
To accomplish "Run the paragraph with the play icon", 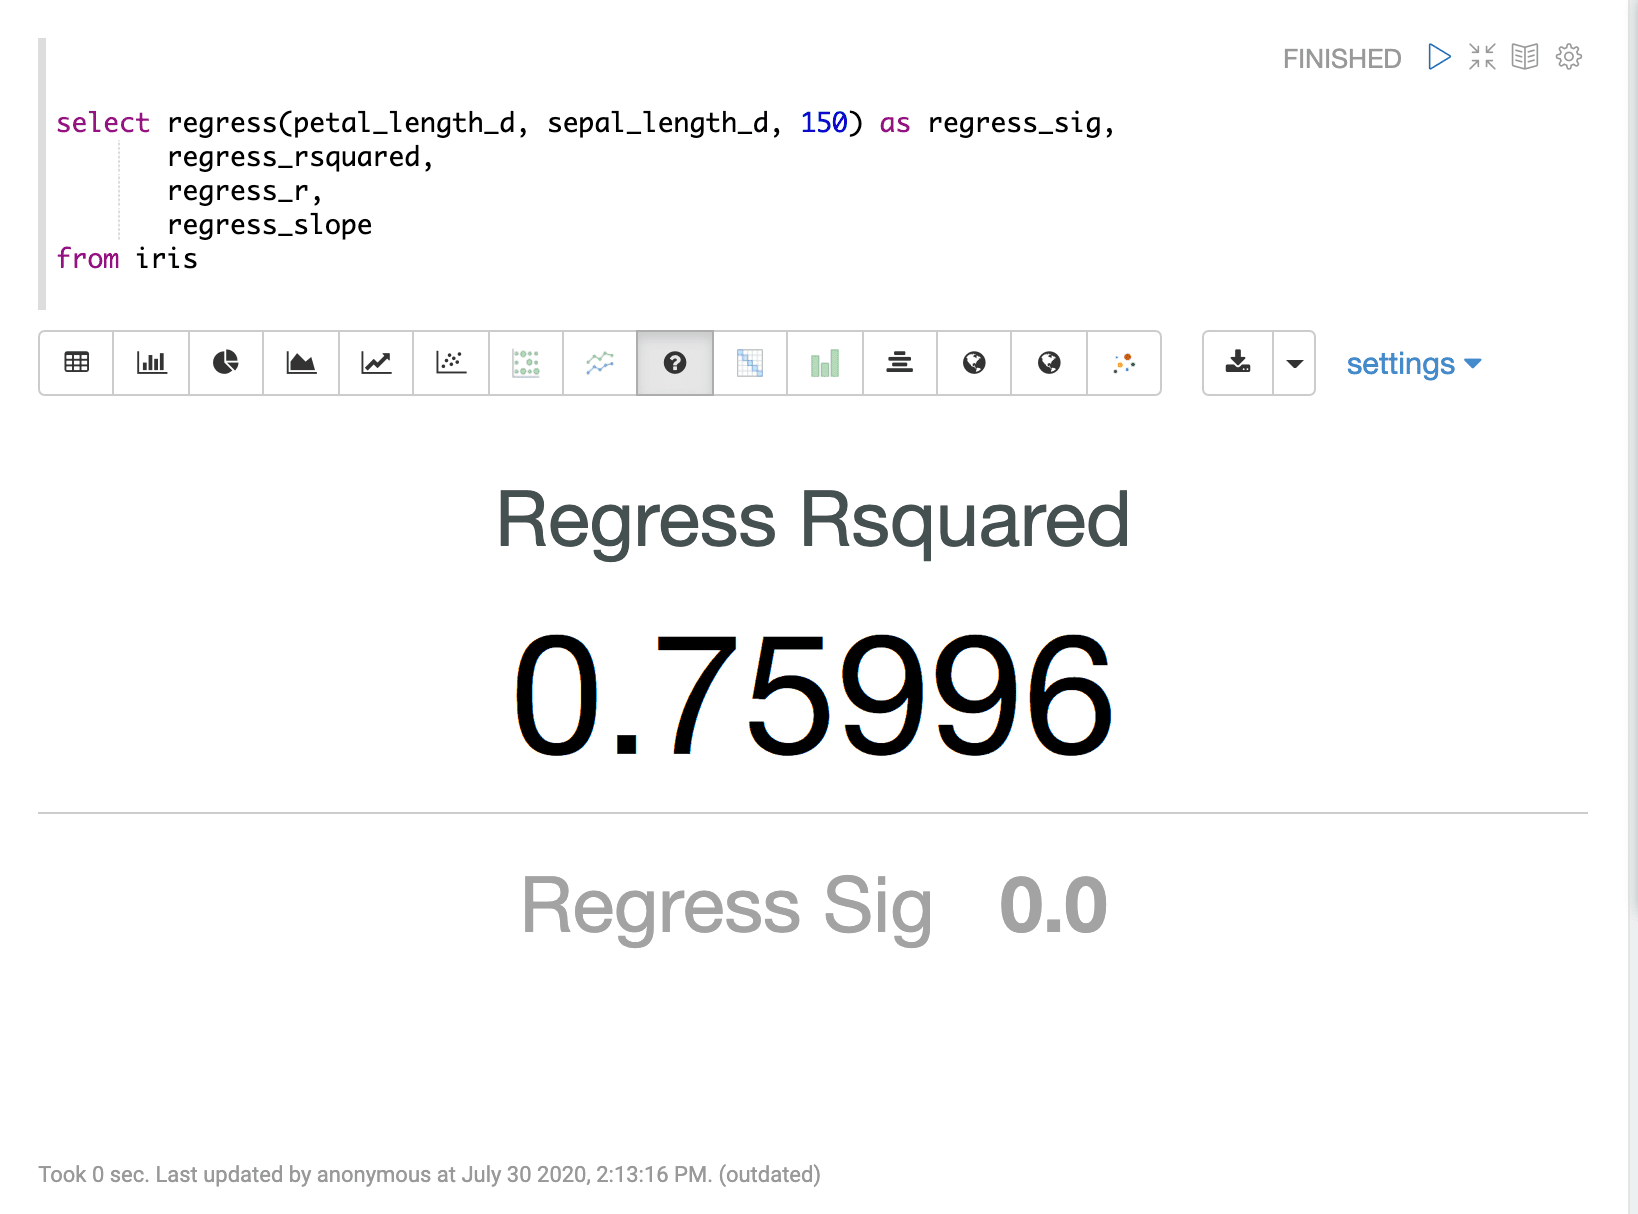I will [1439, 57].
